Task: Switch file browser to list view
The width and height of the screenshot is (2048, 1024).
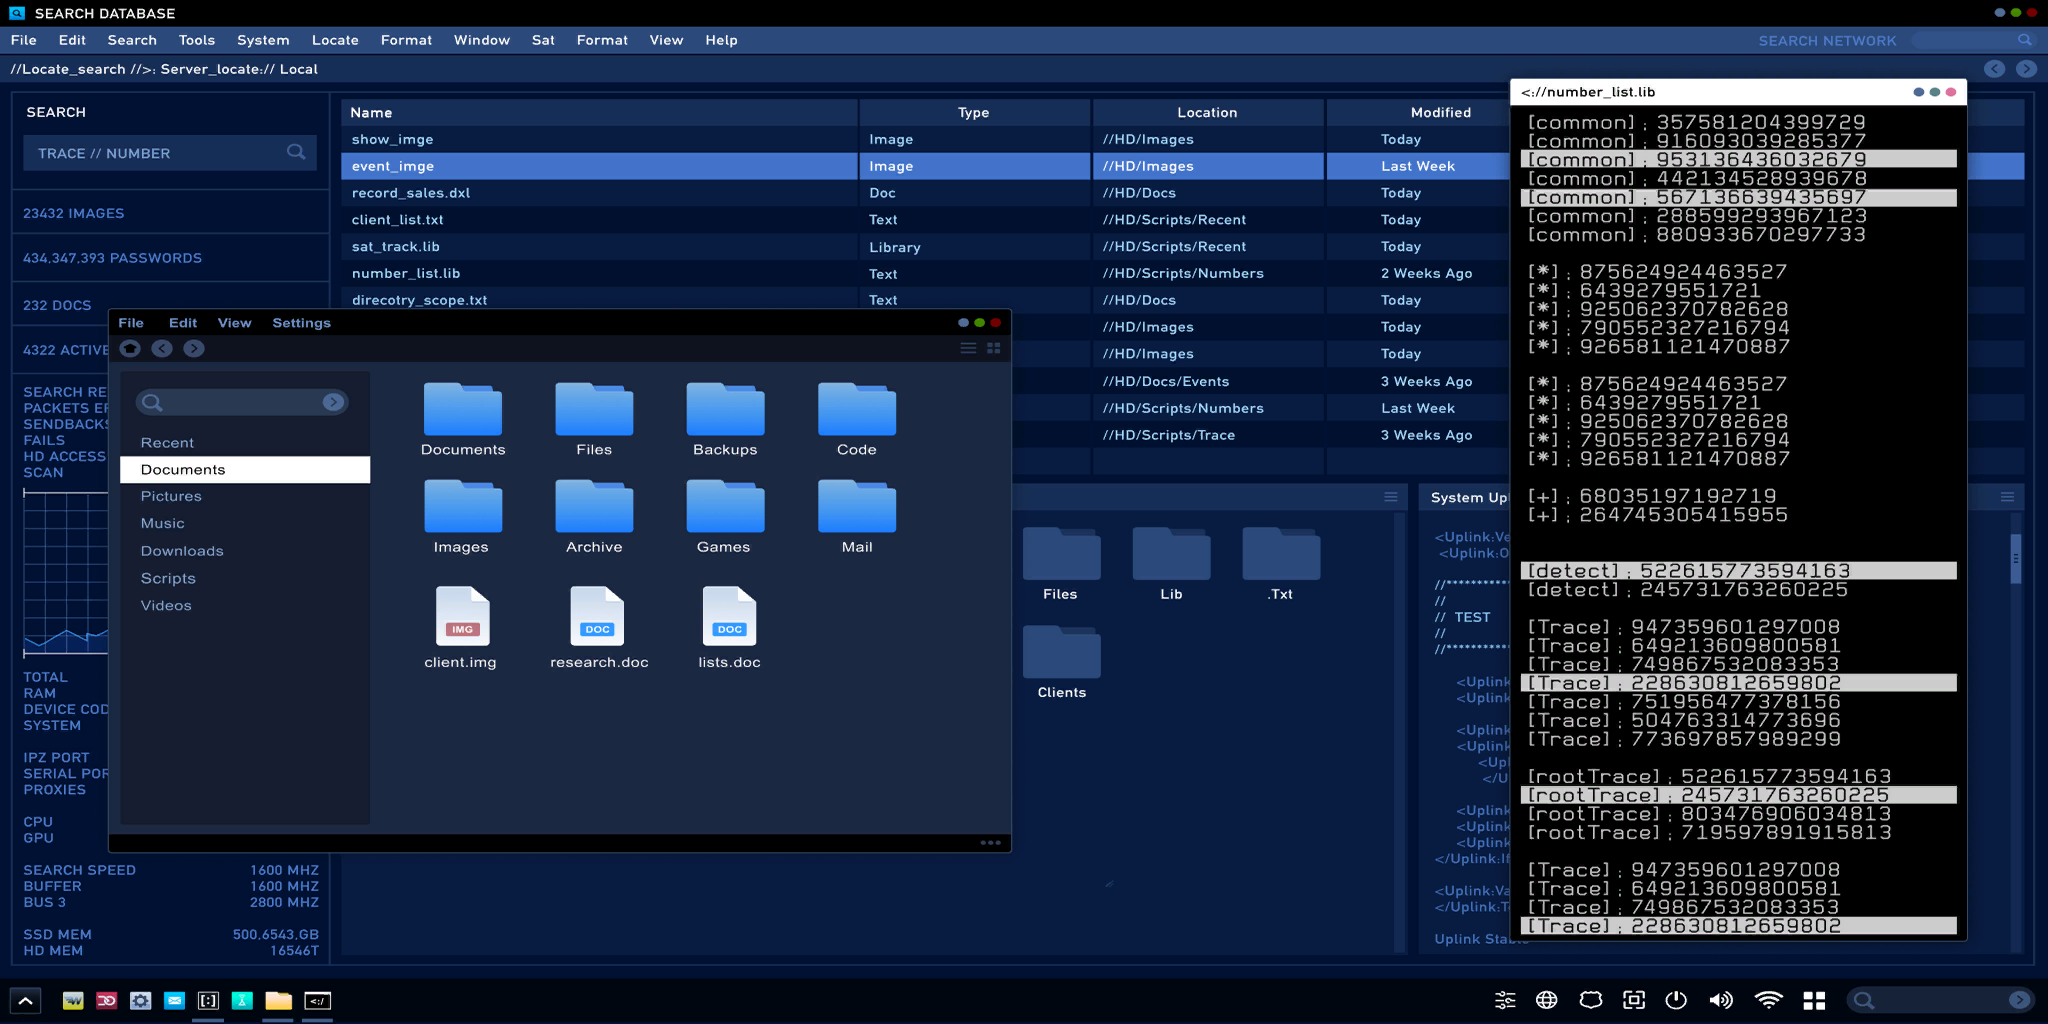Action: point(968,348)
